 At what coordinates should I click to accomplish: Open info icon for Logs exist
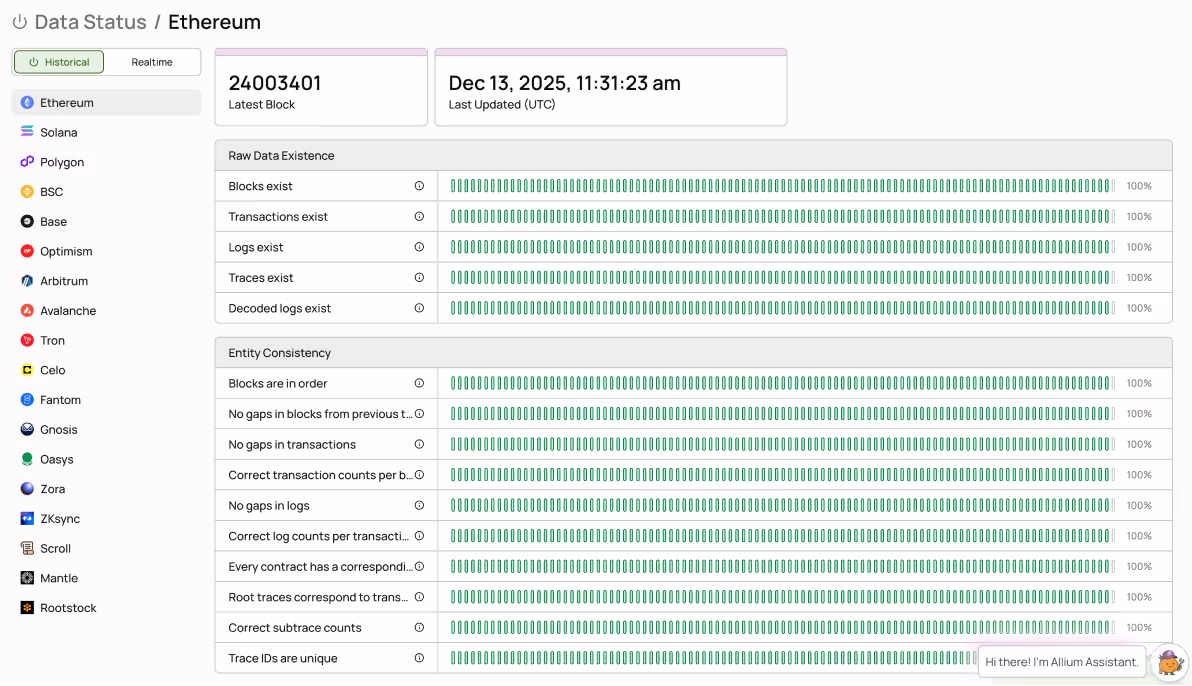coord(419,246)
